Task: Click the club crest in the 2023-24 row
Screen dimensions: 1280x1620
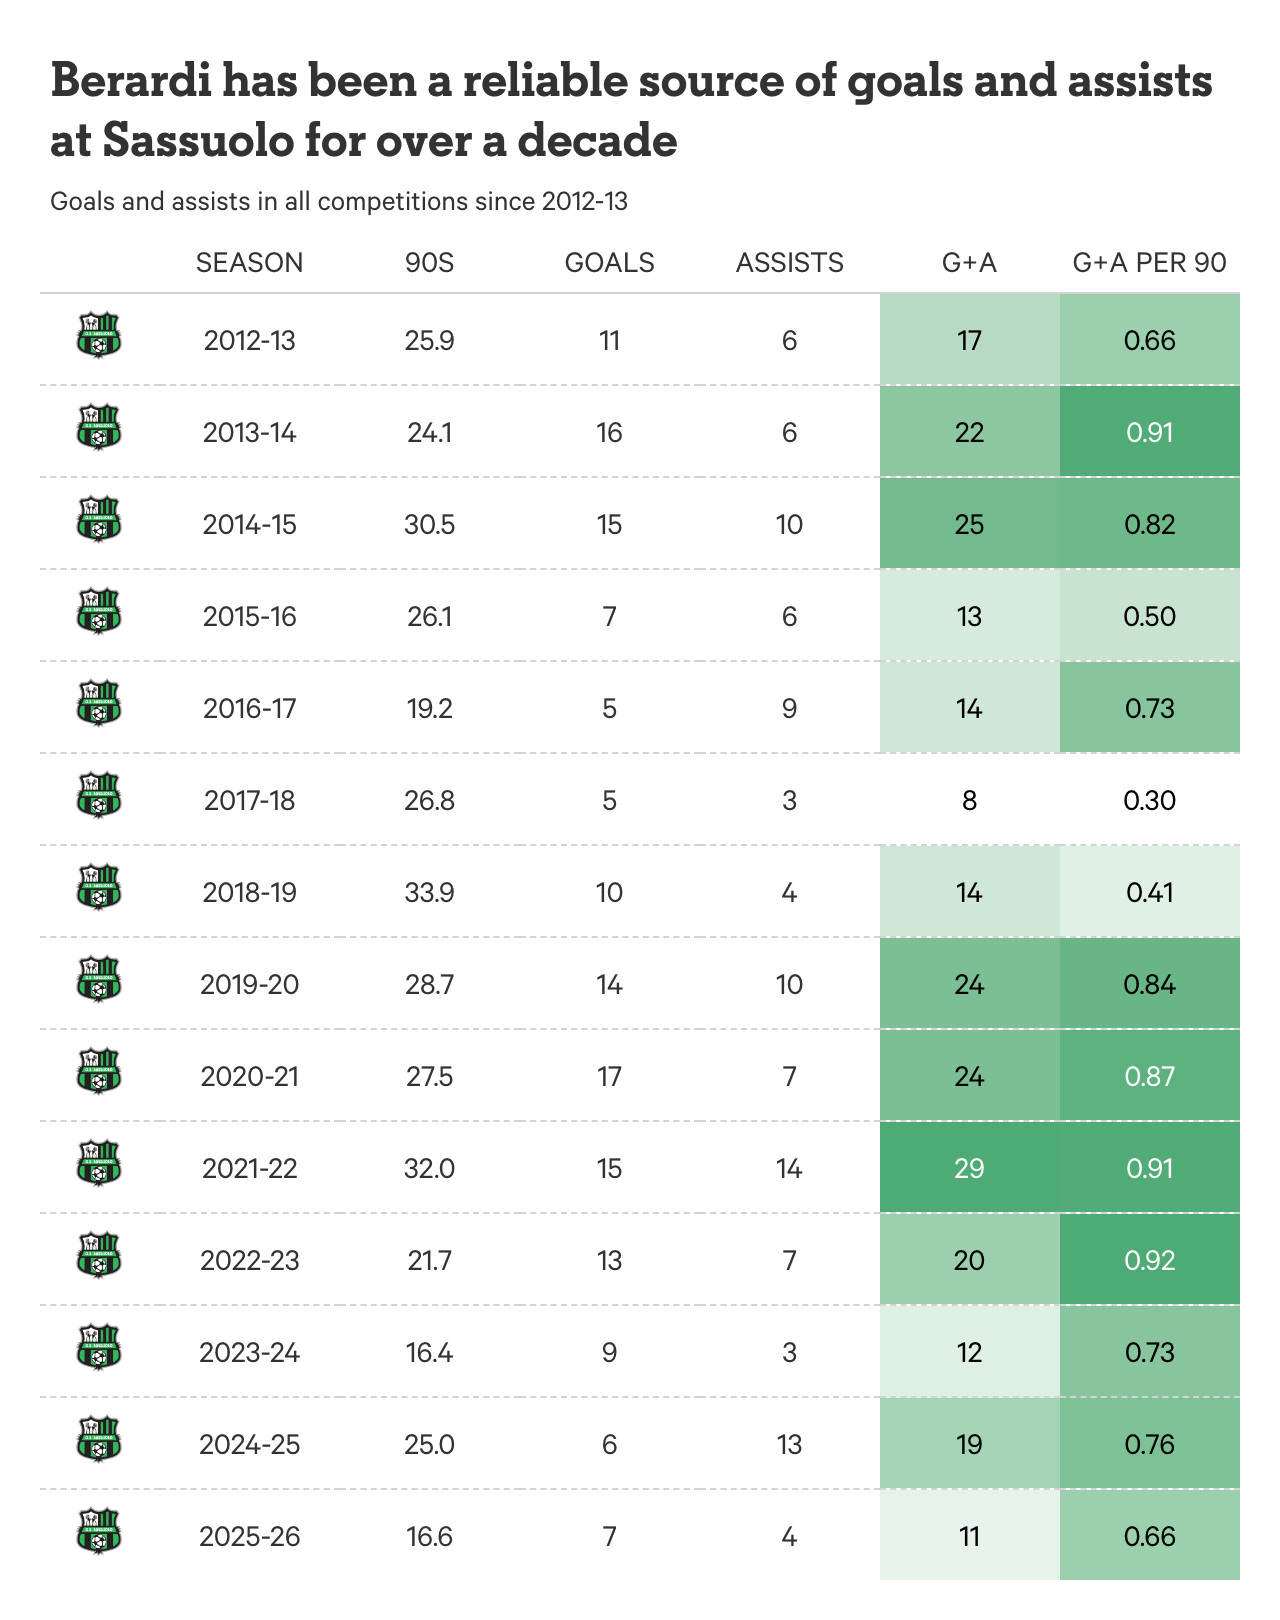Action: [98, 1349]
